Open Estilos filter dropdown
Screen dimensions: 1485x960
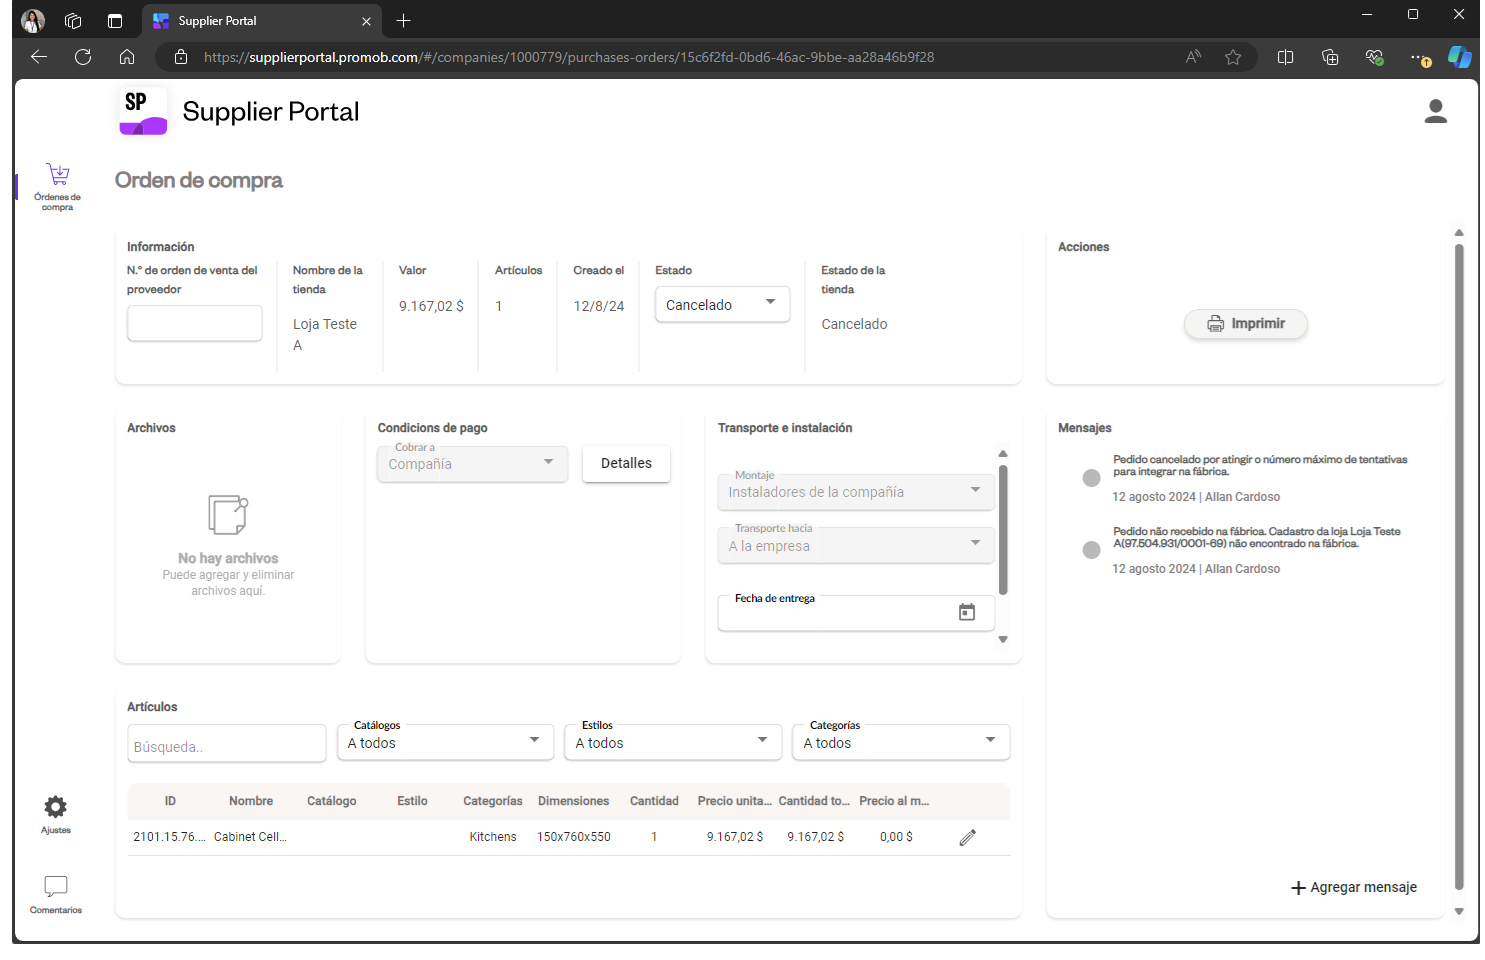click(x=673, y=742)
